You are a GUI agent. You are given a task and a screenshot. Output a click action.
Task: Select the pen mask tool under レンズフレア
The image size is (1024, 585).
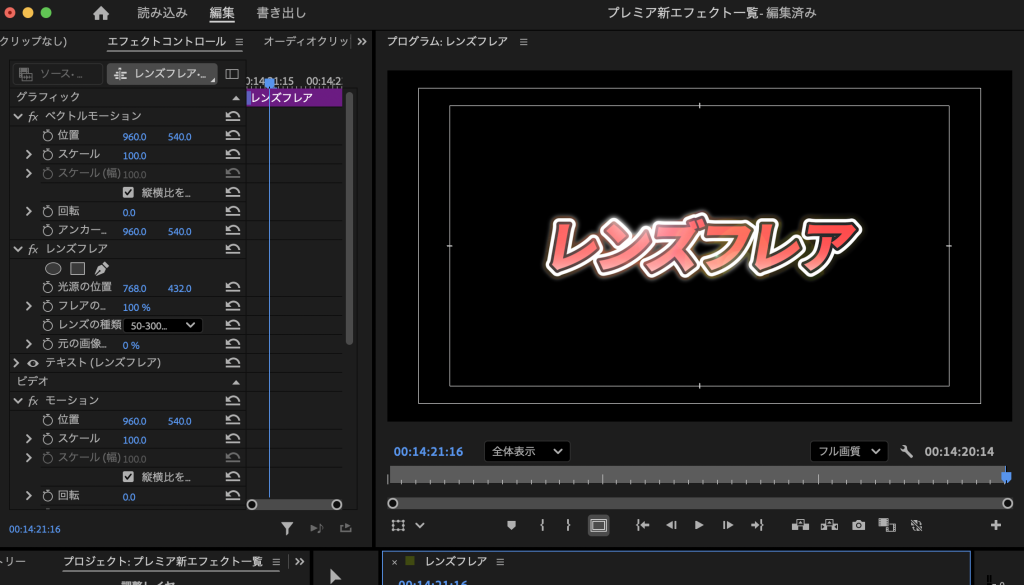tap(101, 269)
